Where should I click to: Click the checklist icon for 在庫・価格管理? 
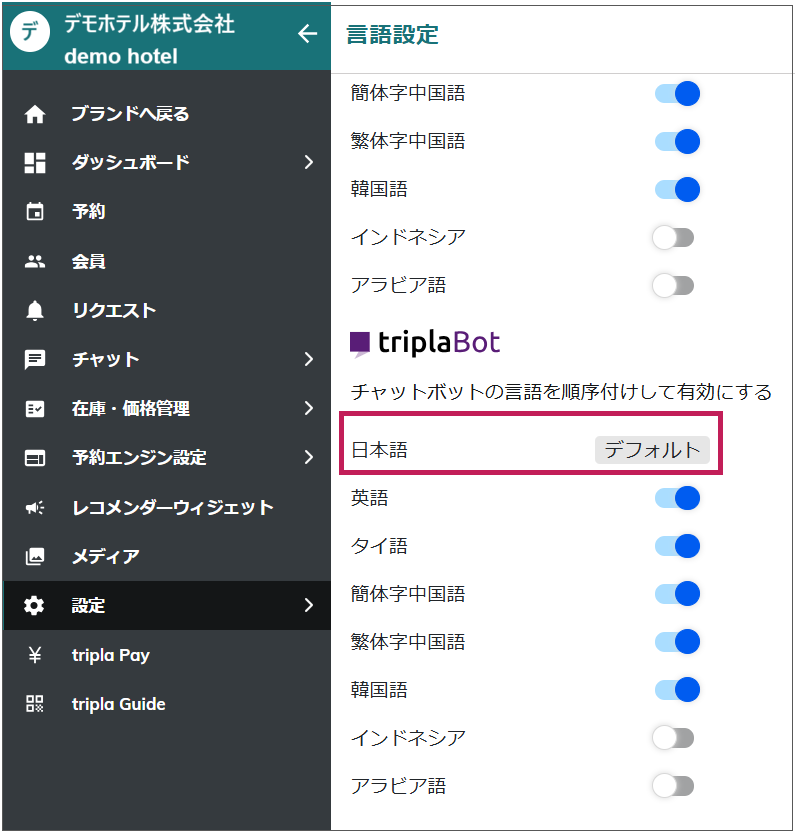coord(35,409)
